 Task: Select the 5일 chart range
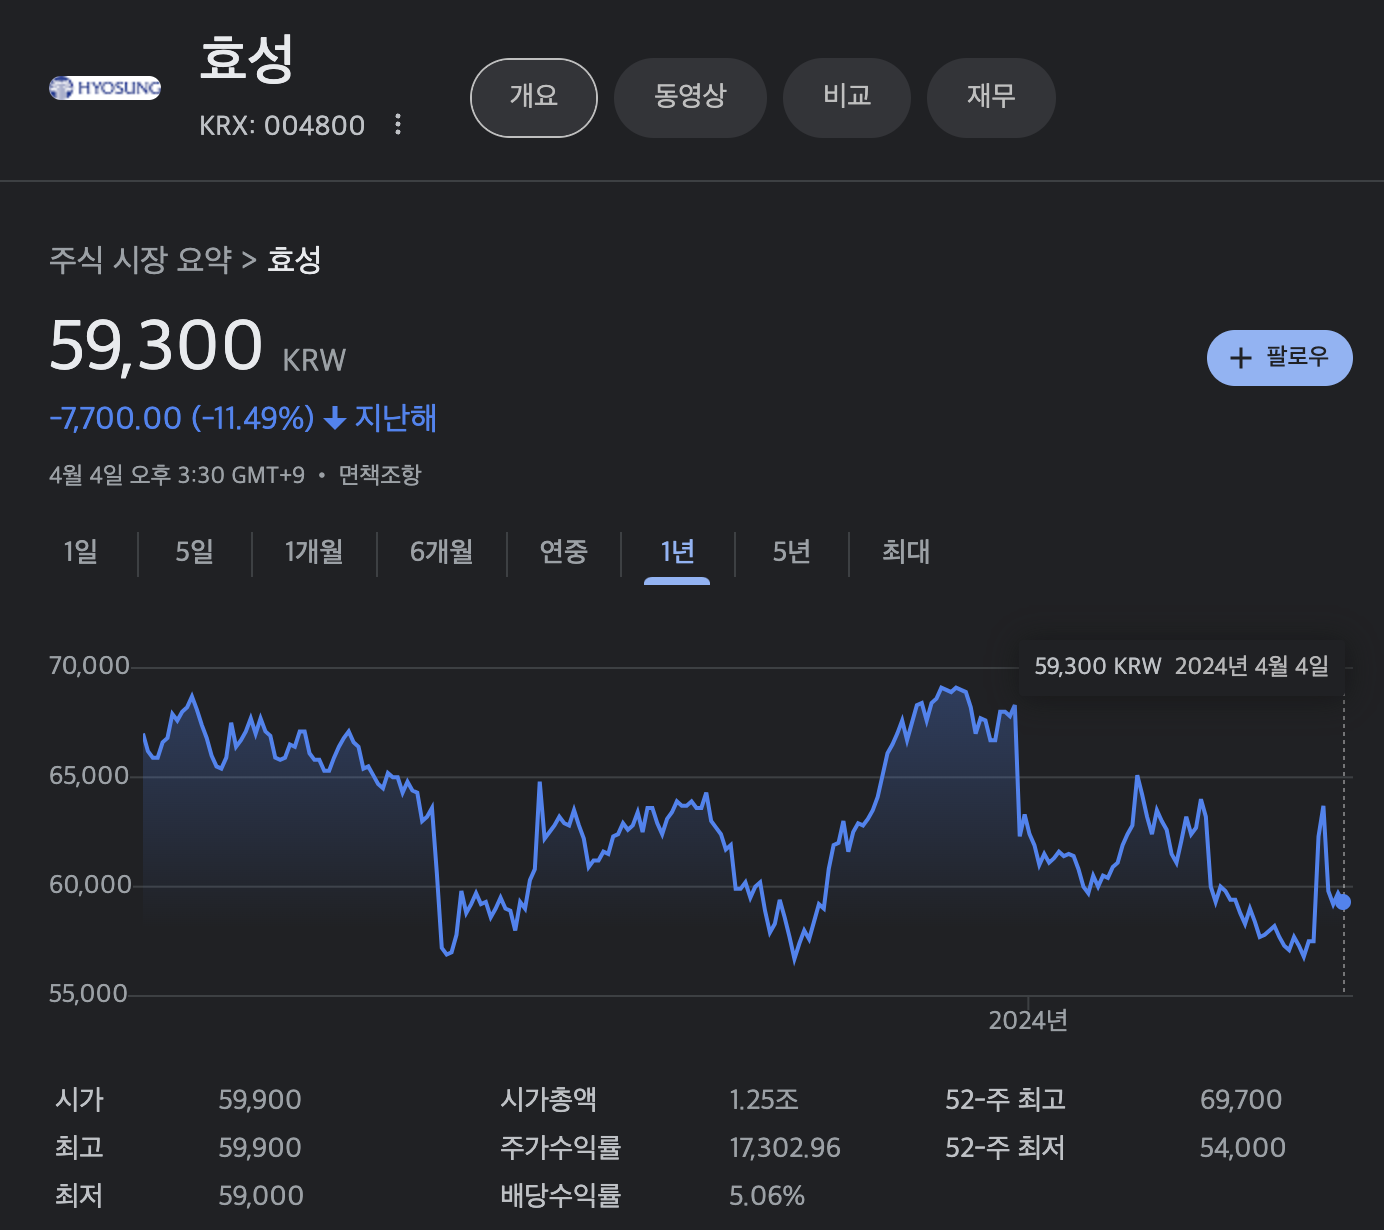[x=195, y=552]
